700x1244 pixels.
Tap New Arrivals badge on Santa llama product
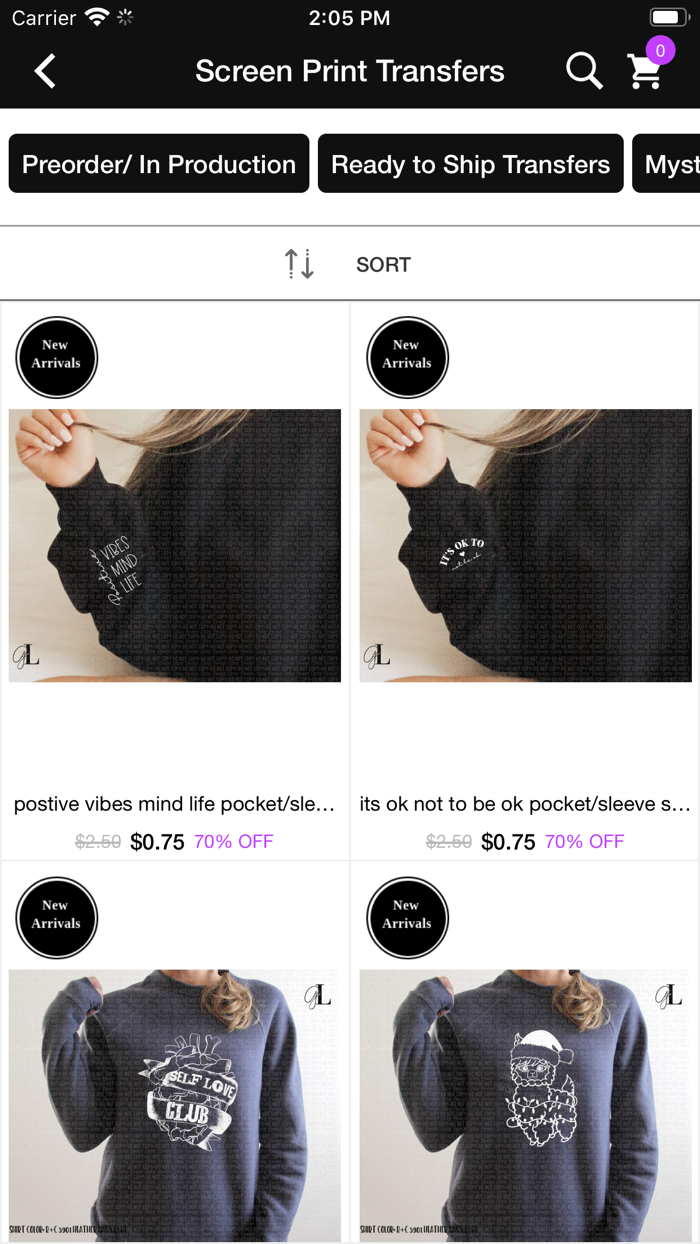coord(407,918)
